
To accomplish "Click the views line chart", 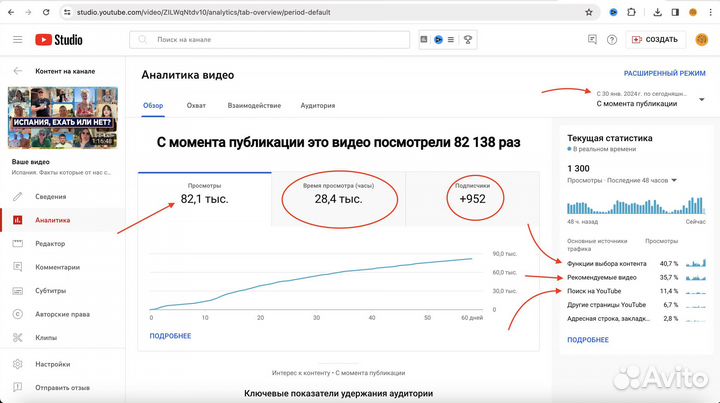I will click(316, 284).
